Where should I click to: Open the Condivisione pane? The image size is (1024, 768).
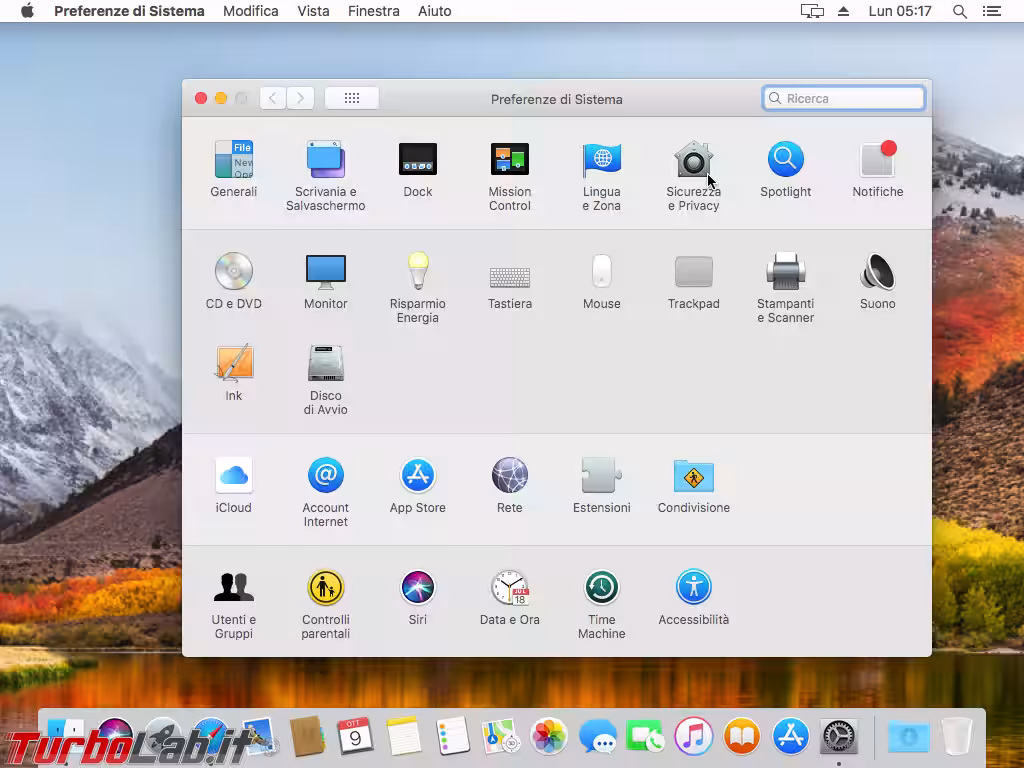pos(693,476)
